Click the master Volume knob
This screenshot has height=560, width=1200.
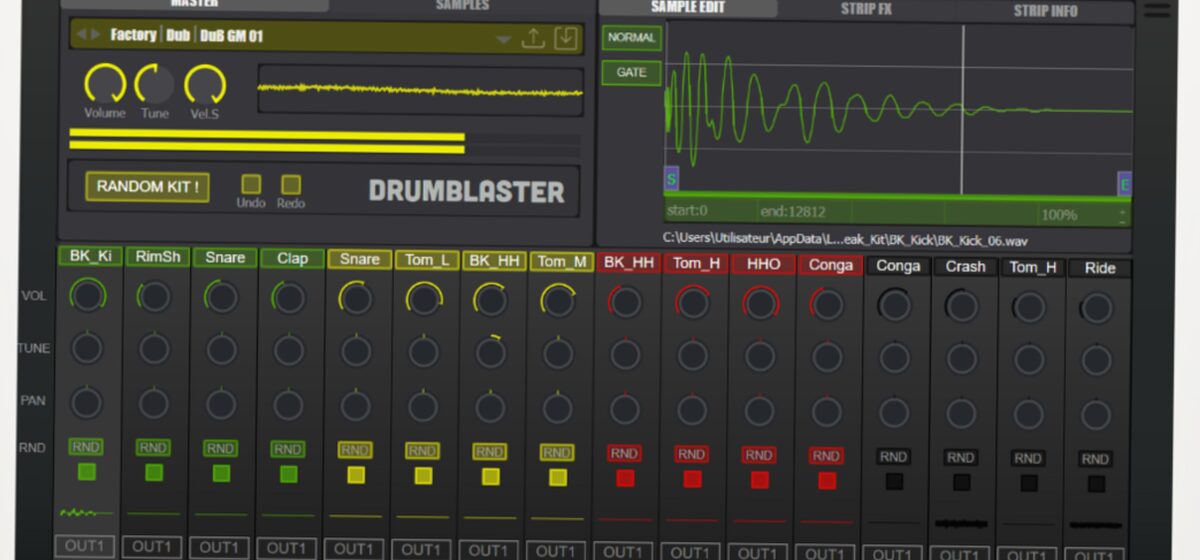point(104,84)
